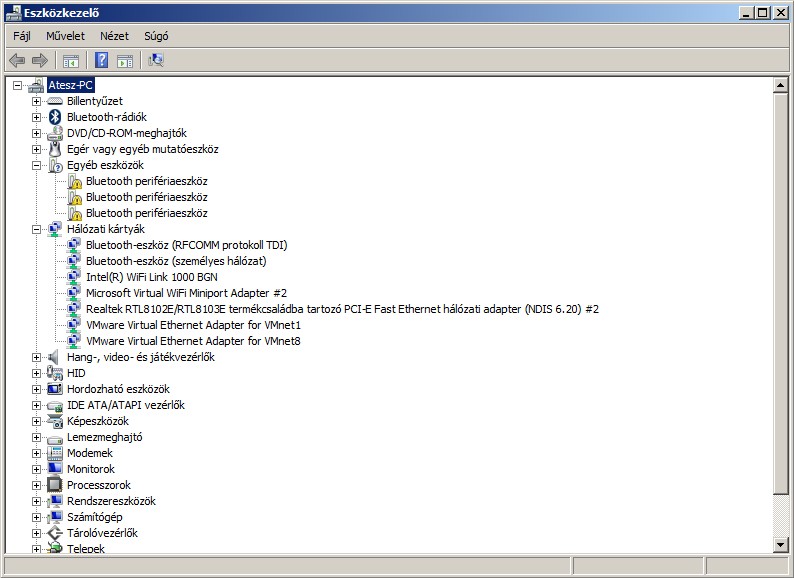Select Bluetooth-eszköz (RFCOMM protokoll TDI)

click(186, 245)
